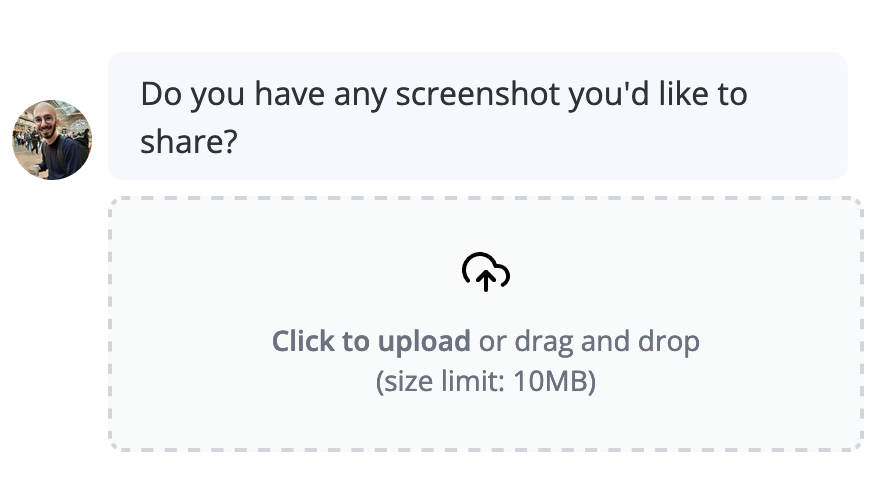884x488 pixels.
Task: Click the word "any" in the message
Action: click(x=360, y=95)
